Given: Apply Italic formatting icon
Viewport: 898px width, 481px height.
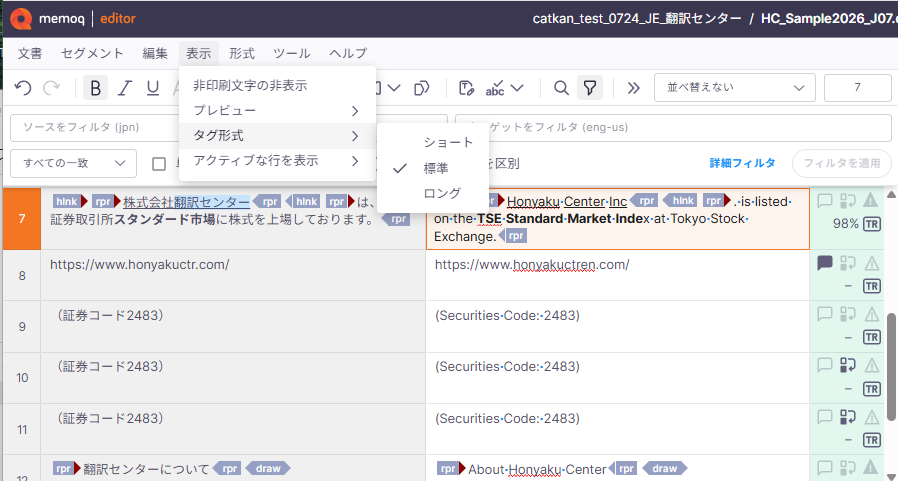Looking at the screenshot, I should [124, 88].
